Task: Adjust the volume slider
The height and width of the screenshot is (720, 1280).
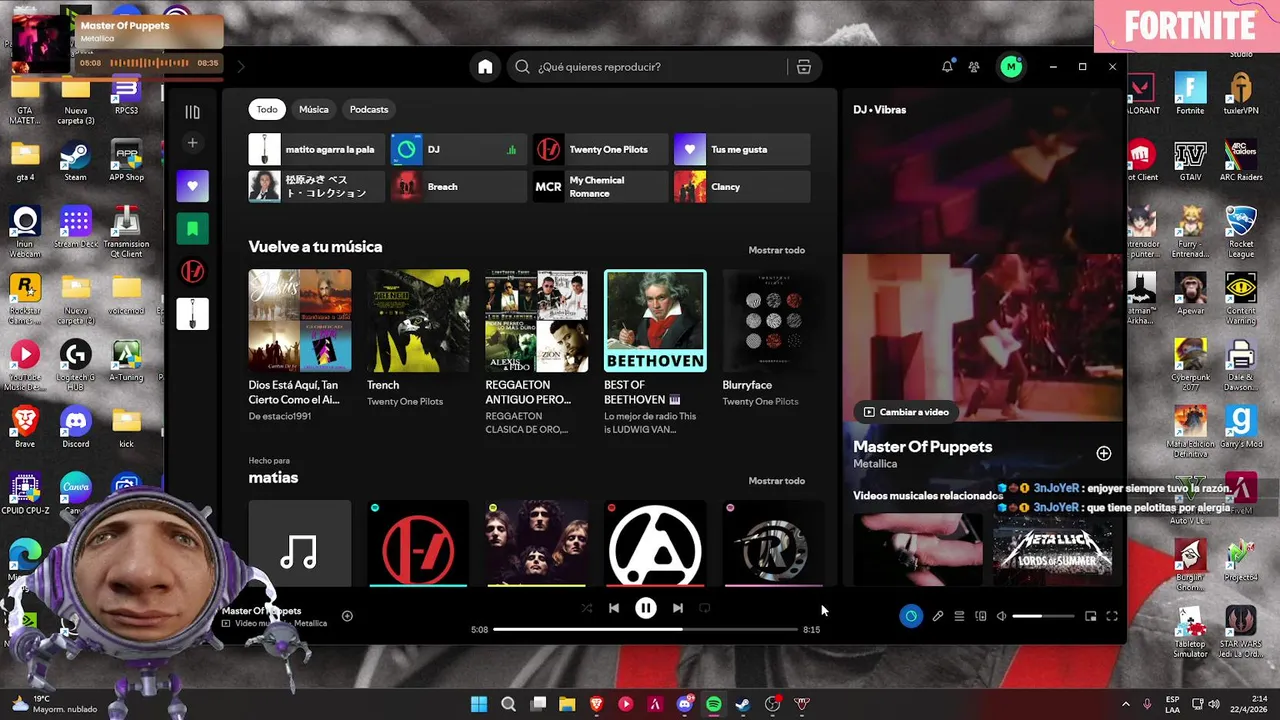Action: [1042, 616]
